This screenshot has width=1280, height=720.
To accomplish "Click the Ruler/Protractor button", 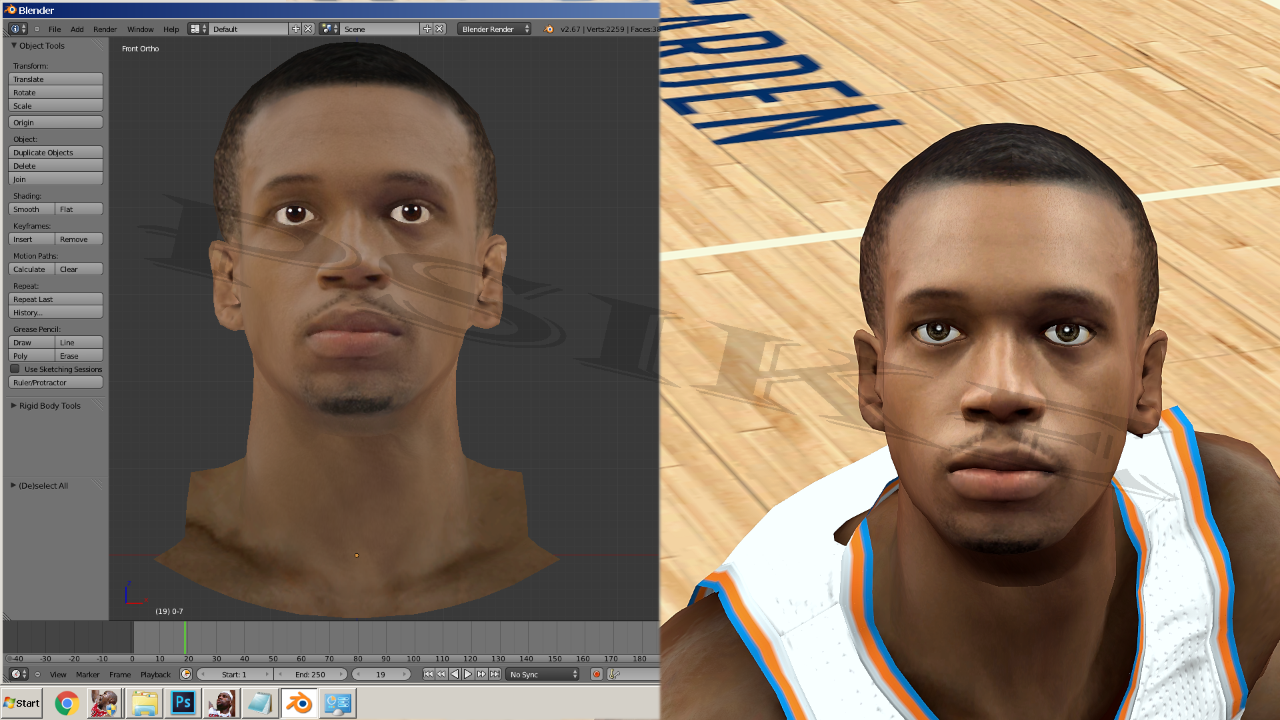I will [x=56, y=382].
